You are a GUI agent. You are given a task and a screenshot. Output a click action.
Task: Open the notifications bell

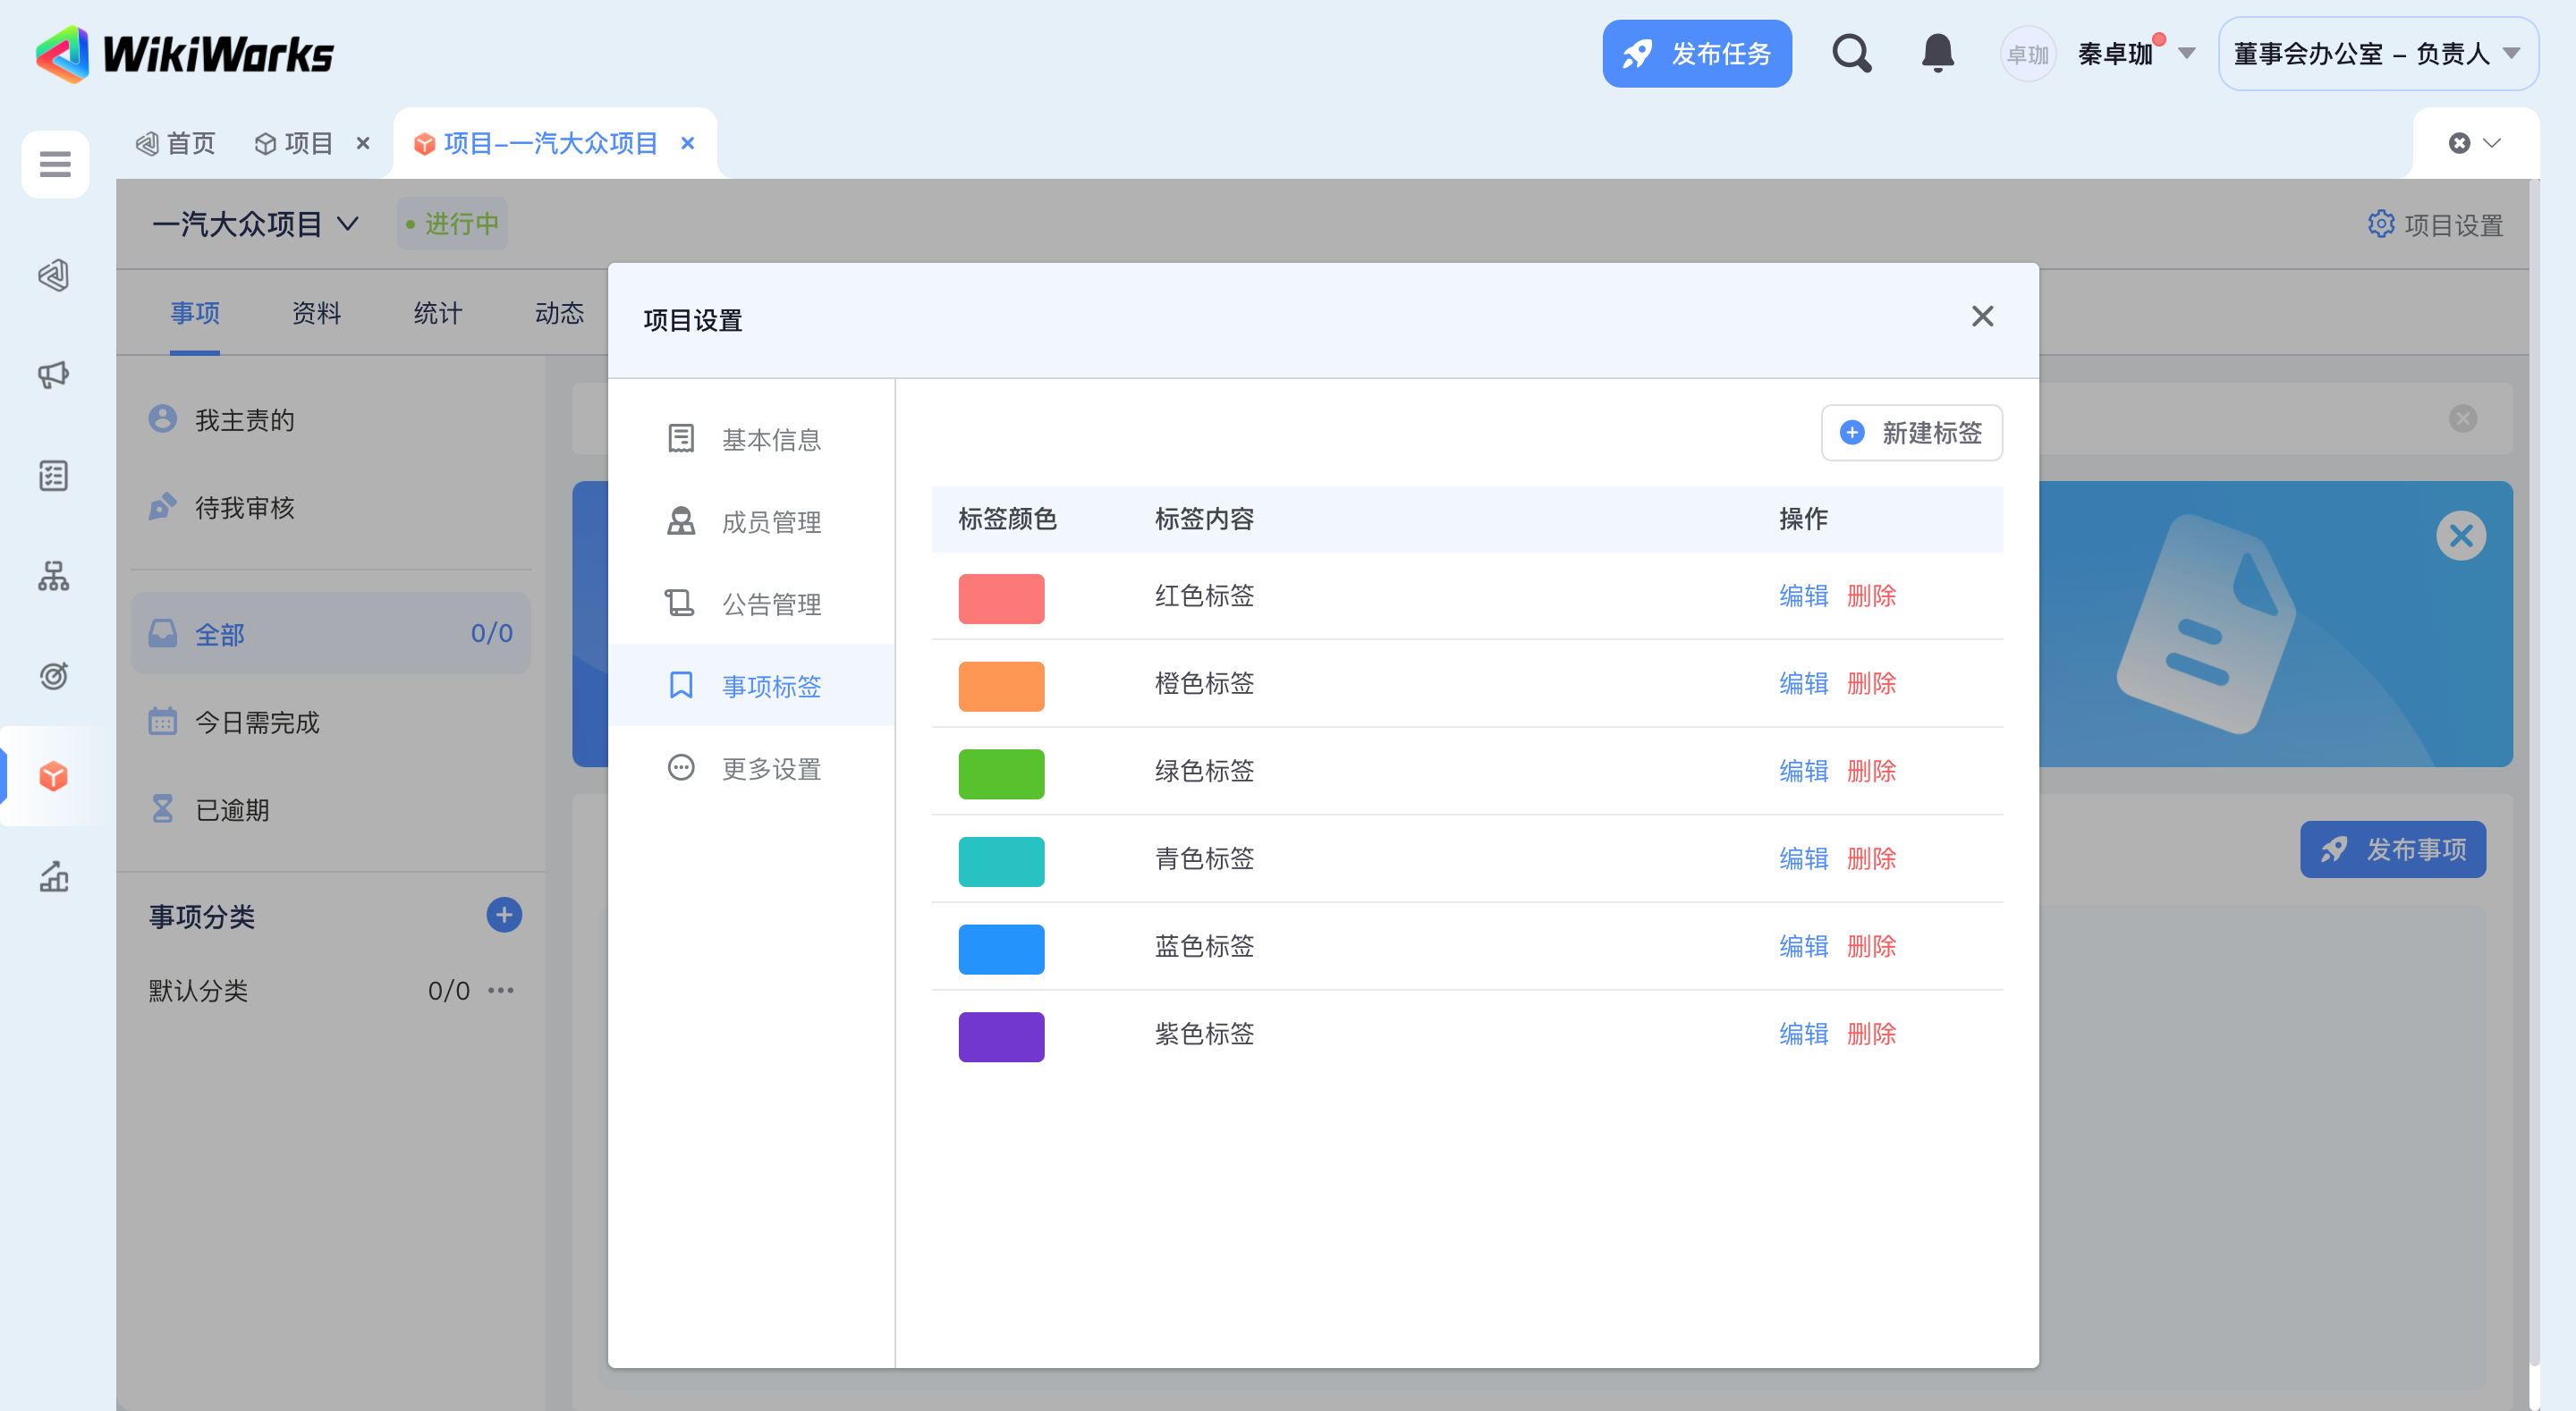pyautogui.click(x=1937, y=53)
